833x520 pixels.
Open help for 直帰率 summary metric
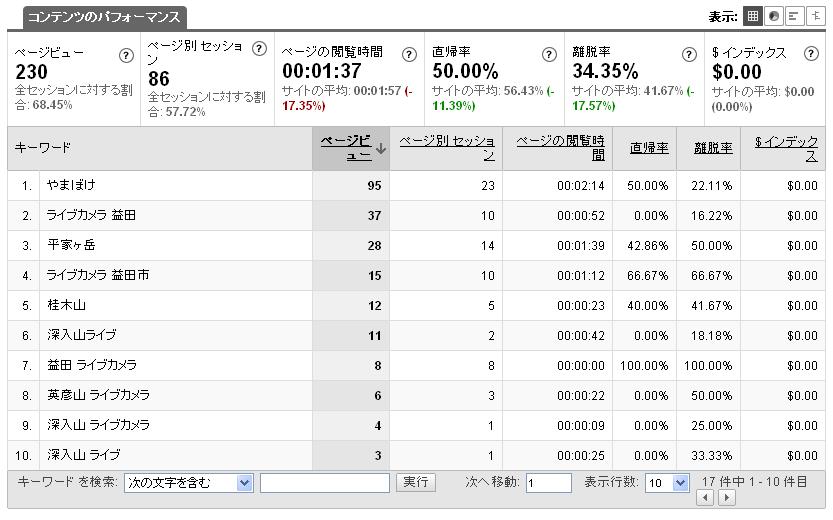(x=549, y=55)
